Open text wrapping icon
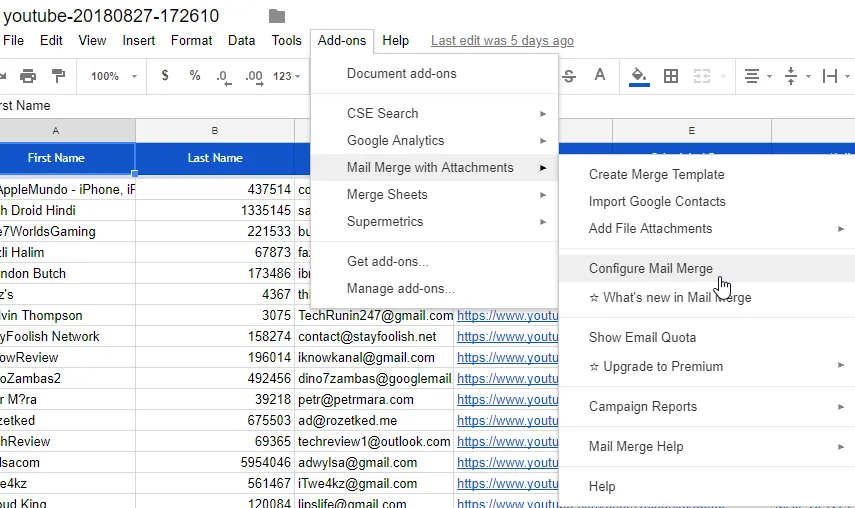Screen dimensions: 855x508 tap(830, 76)
